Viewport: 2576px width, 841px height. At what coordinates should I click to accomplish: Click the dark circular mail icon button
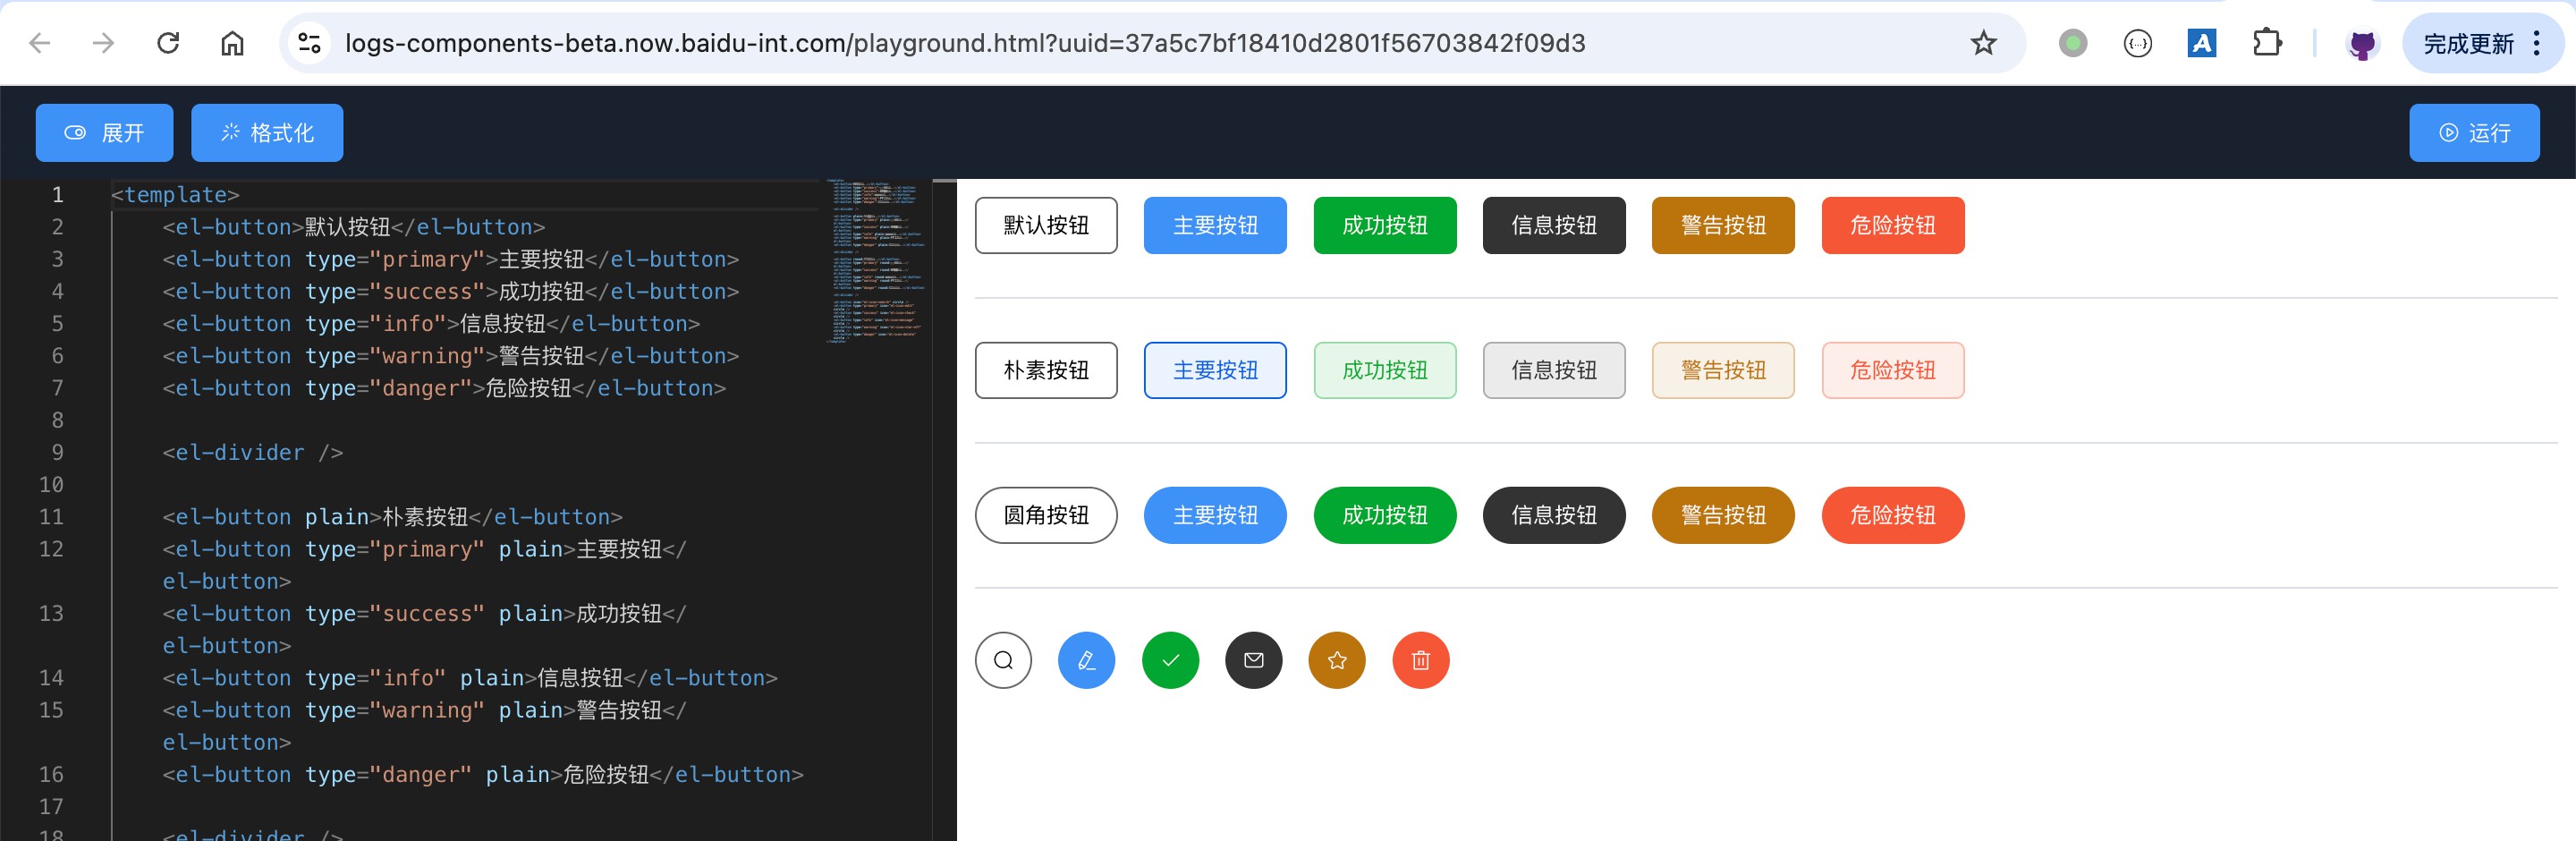pyautogui.click(x=1254, y=660)
